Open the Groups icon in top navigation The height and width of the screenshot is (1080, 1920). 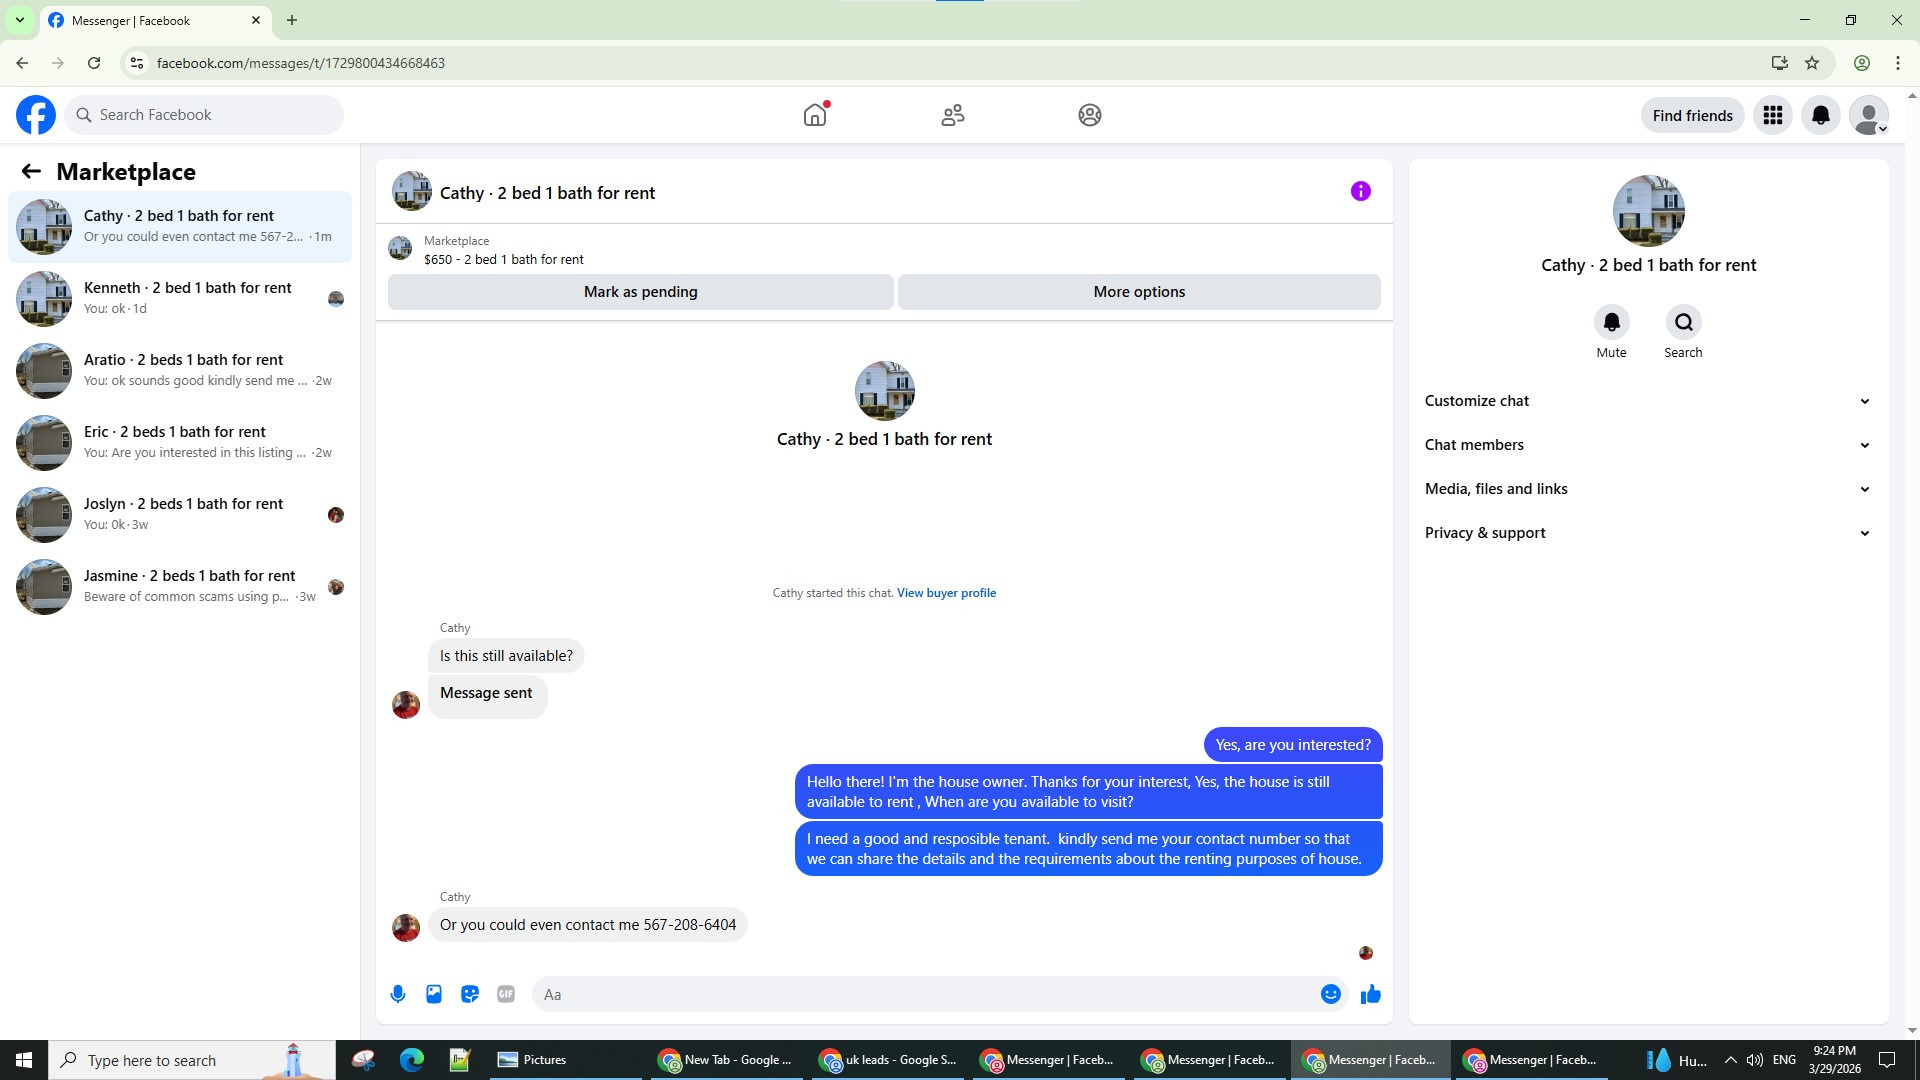click(x=1090, y=115)
